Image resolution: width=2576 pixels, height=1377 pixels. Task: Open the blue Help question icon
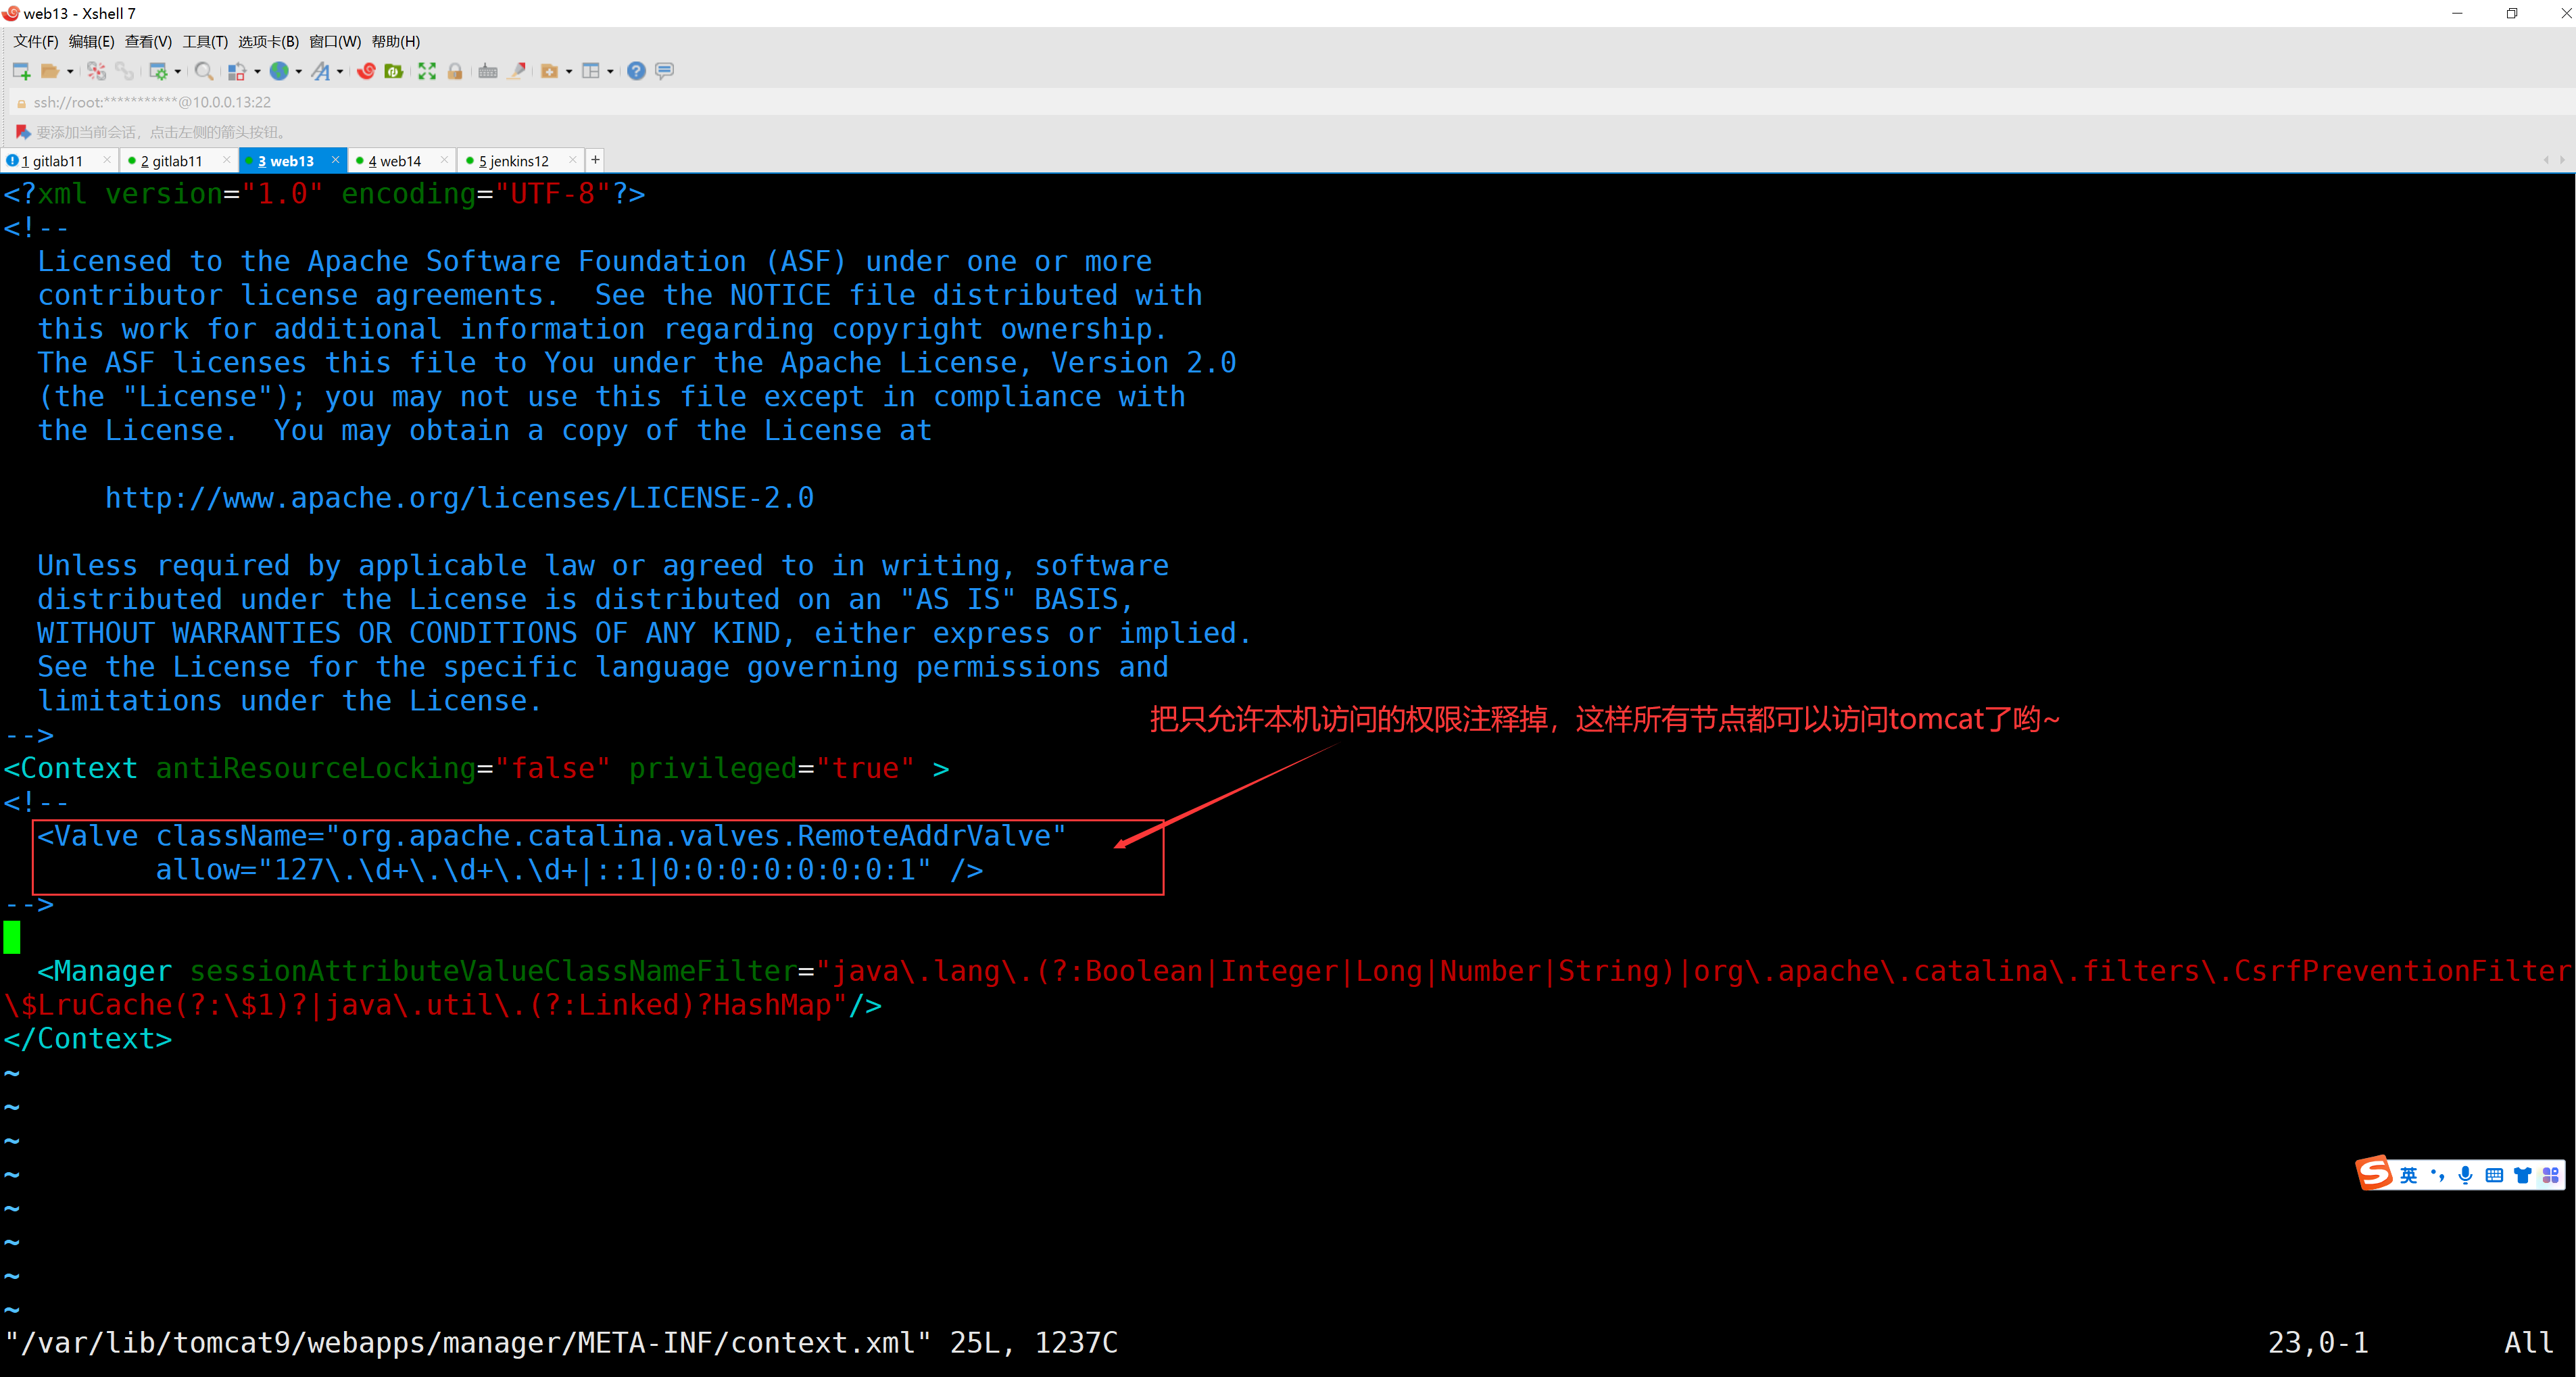(x=636, y=71)
